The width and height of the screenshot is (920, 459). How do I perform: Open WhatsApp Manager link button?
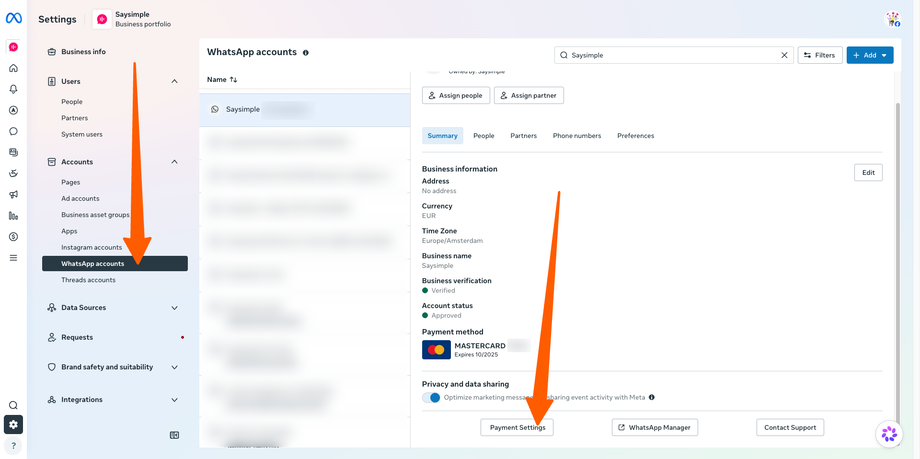click(655, 428)
